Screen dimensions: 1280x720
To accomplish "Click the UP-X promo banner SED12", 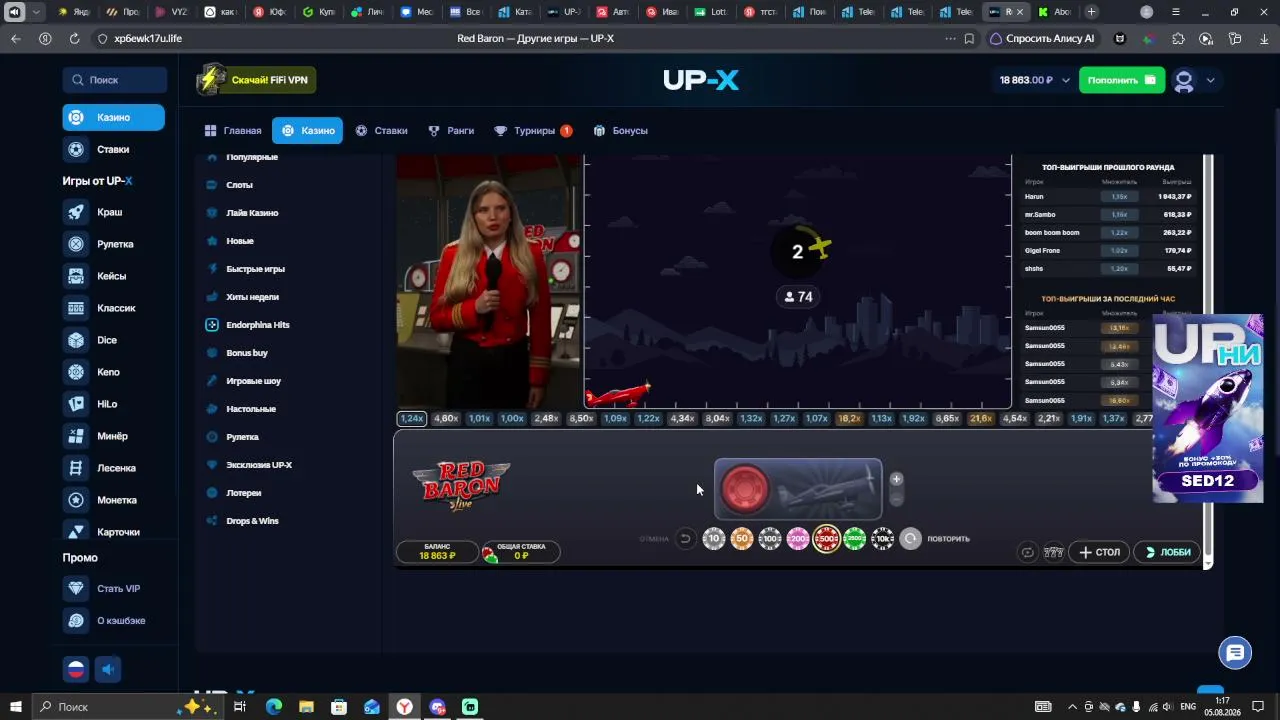I will point(1208,408).
